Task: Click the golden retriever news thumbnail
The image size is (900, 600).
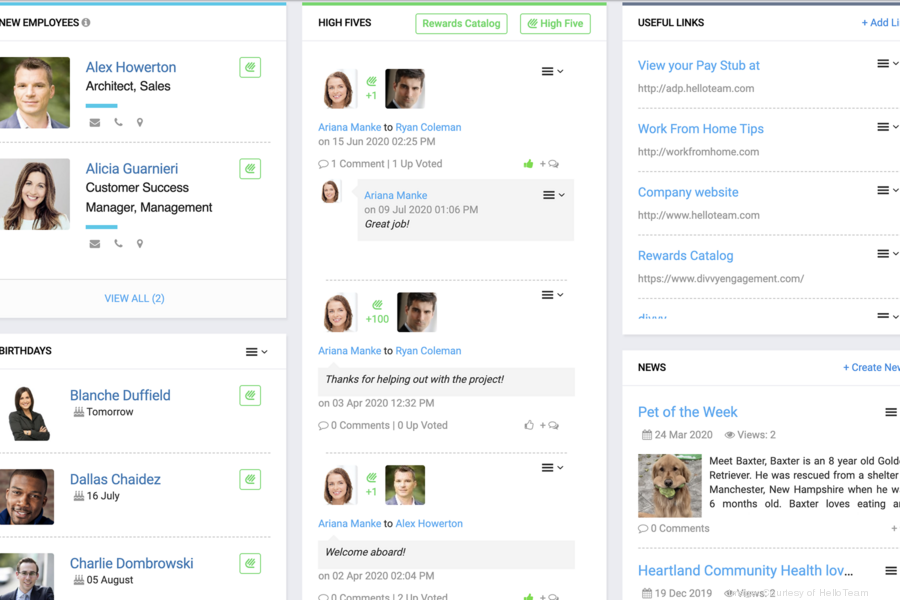Action: click(669, 486)
